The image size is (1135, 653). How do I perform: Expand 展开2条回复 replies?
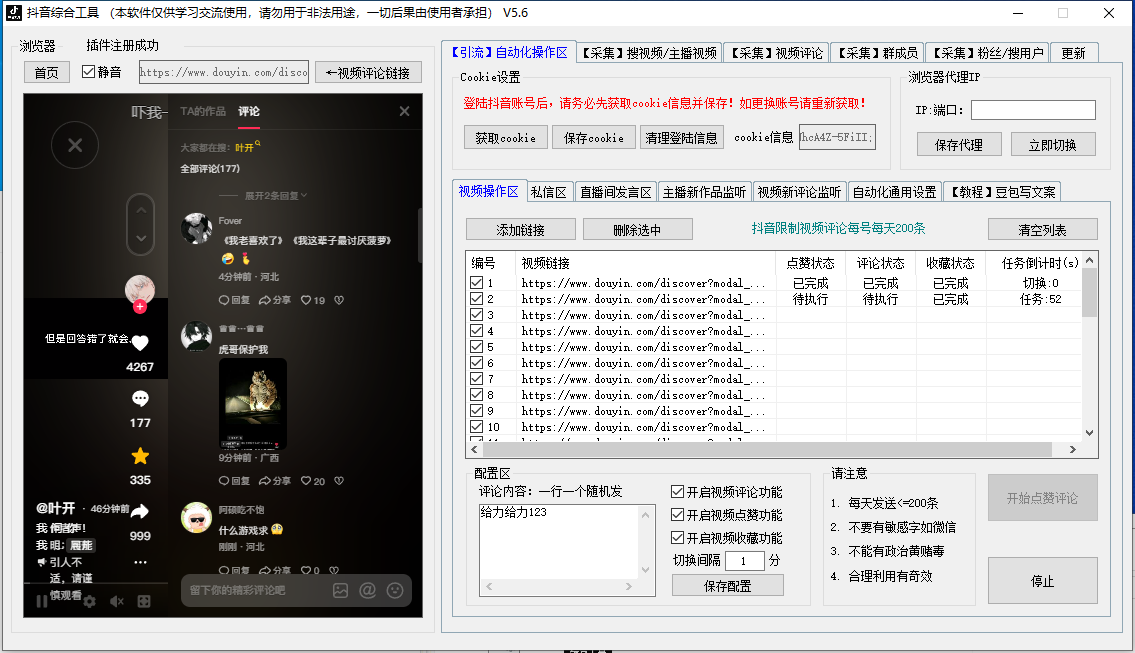point(276,195)
